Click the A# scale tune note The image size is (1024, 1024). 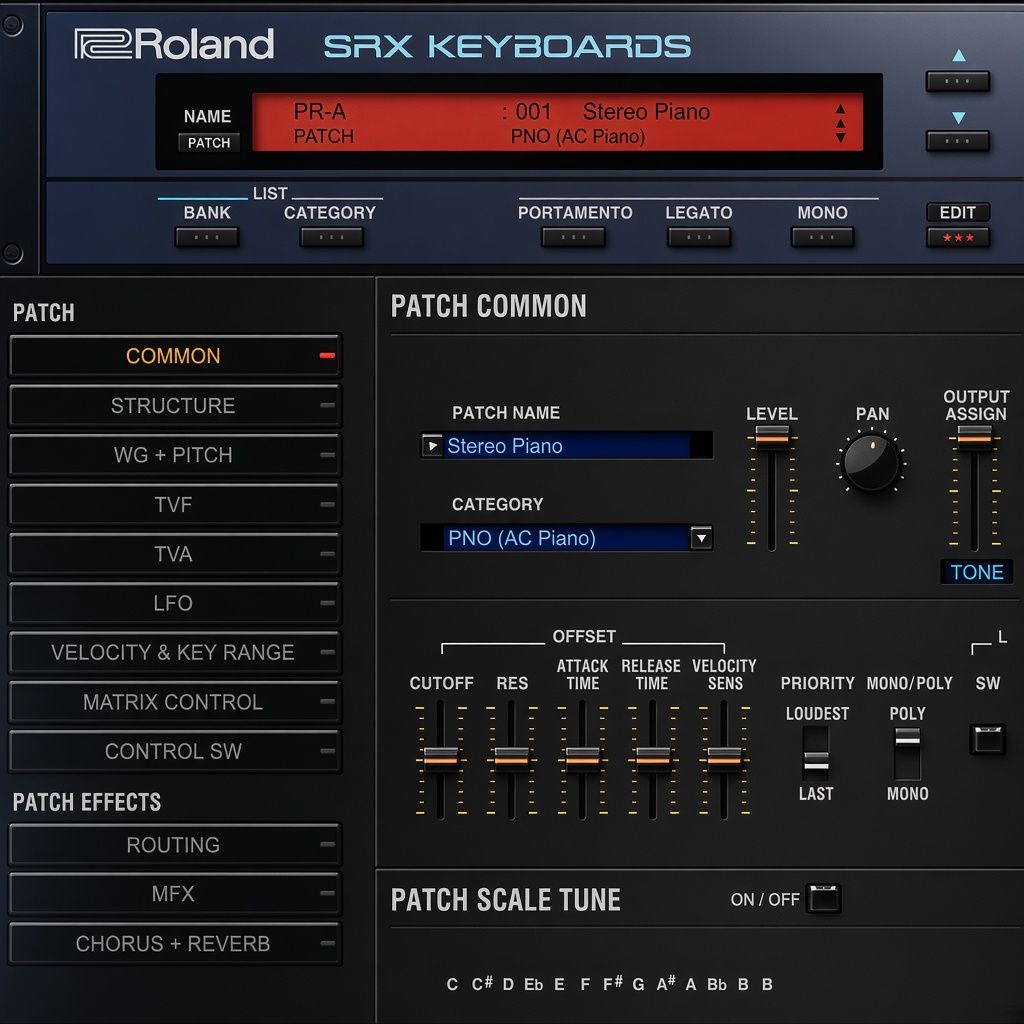coord(665,984)
